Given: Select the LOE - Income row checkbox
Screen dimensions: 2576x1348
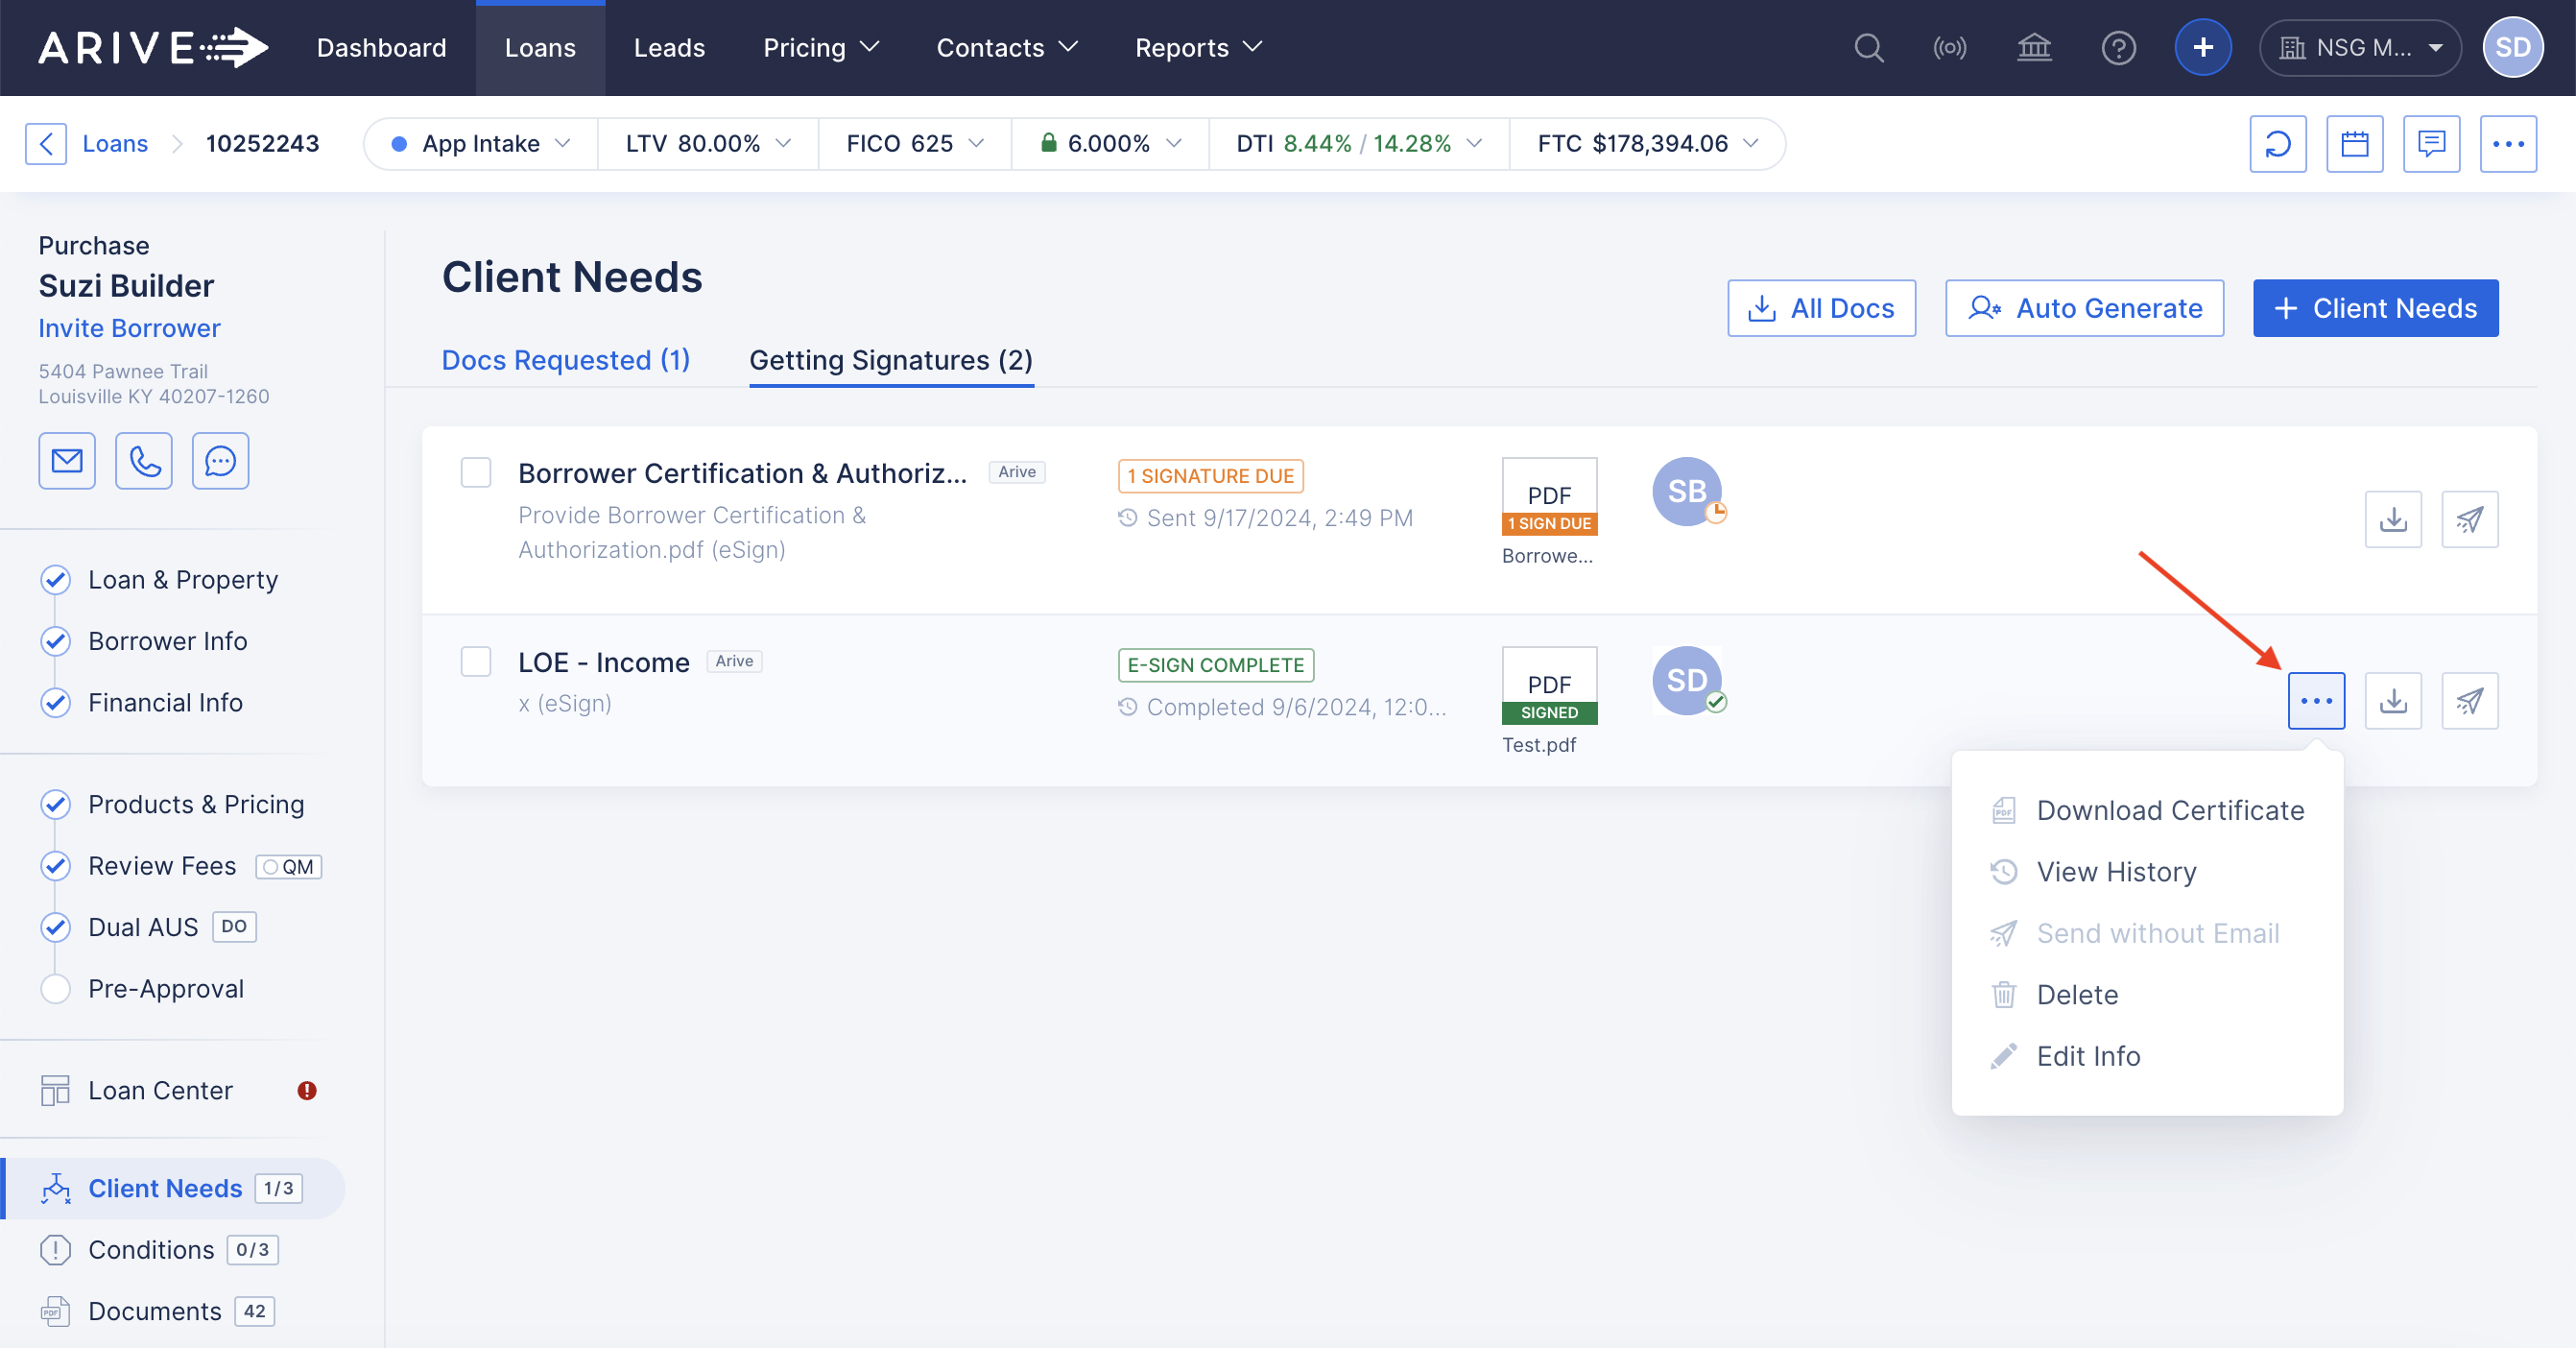Looking at the screenshot, I should (476, 662).
